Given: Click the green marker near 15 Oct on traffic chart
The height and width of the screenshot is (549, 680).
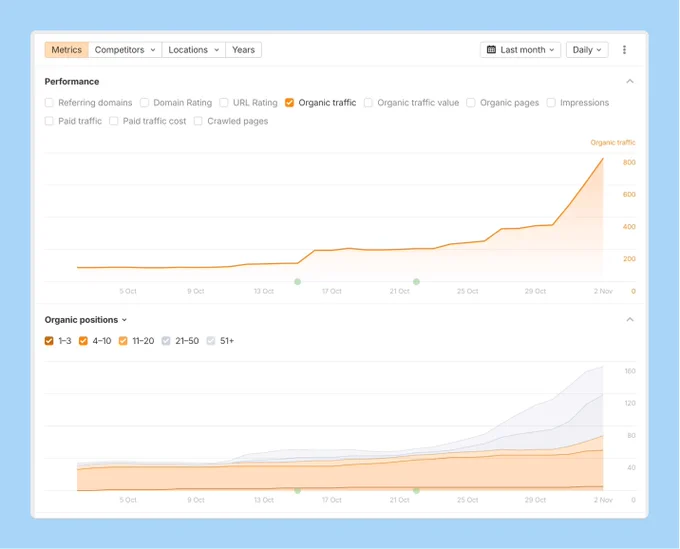Looking at the screenshot, I should pos(298,282).
